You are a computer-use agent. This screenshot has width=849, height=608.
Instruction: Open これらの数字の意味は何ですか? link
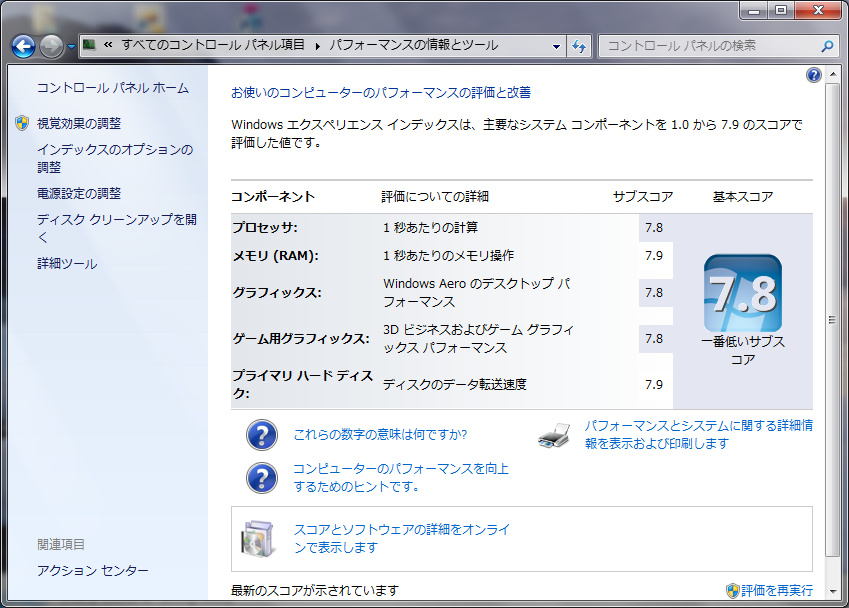[380, 435]
